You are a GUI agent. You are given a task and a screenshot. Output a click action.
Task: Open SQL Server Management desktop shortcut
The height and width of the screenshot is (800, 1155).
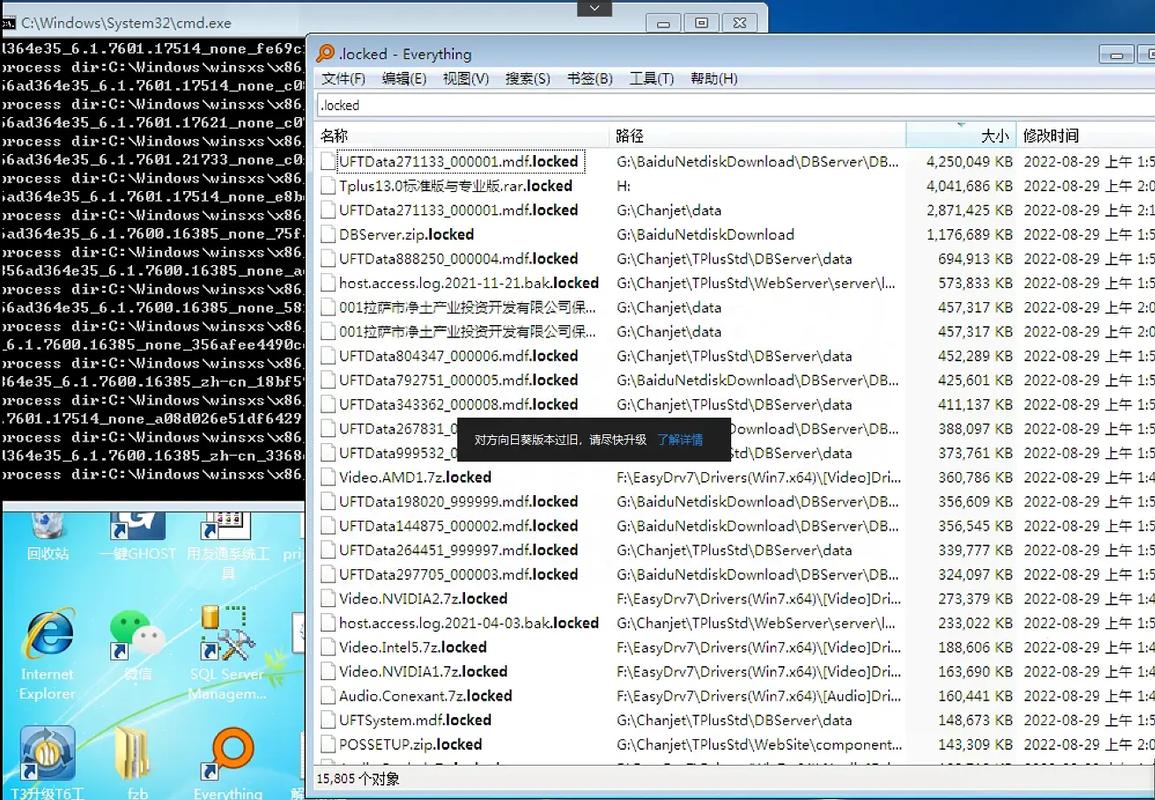(x=228, y=654)
